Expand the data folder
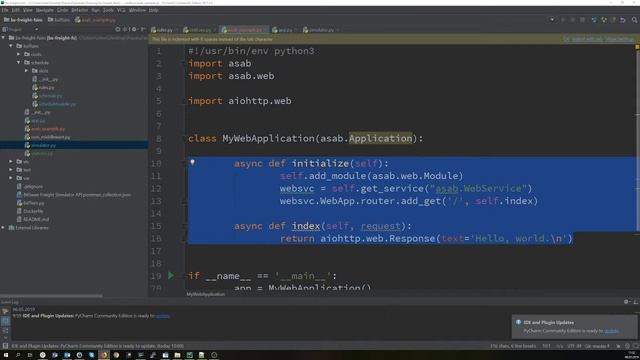Screen dimensions: 640x360 click(27, 71)
